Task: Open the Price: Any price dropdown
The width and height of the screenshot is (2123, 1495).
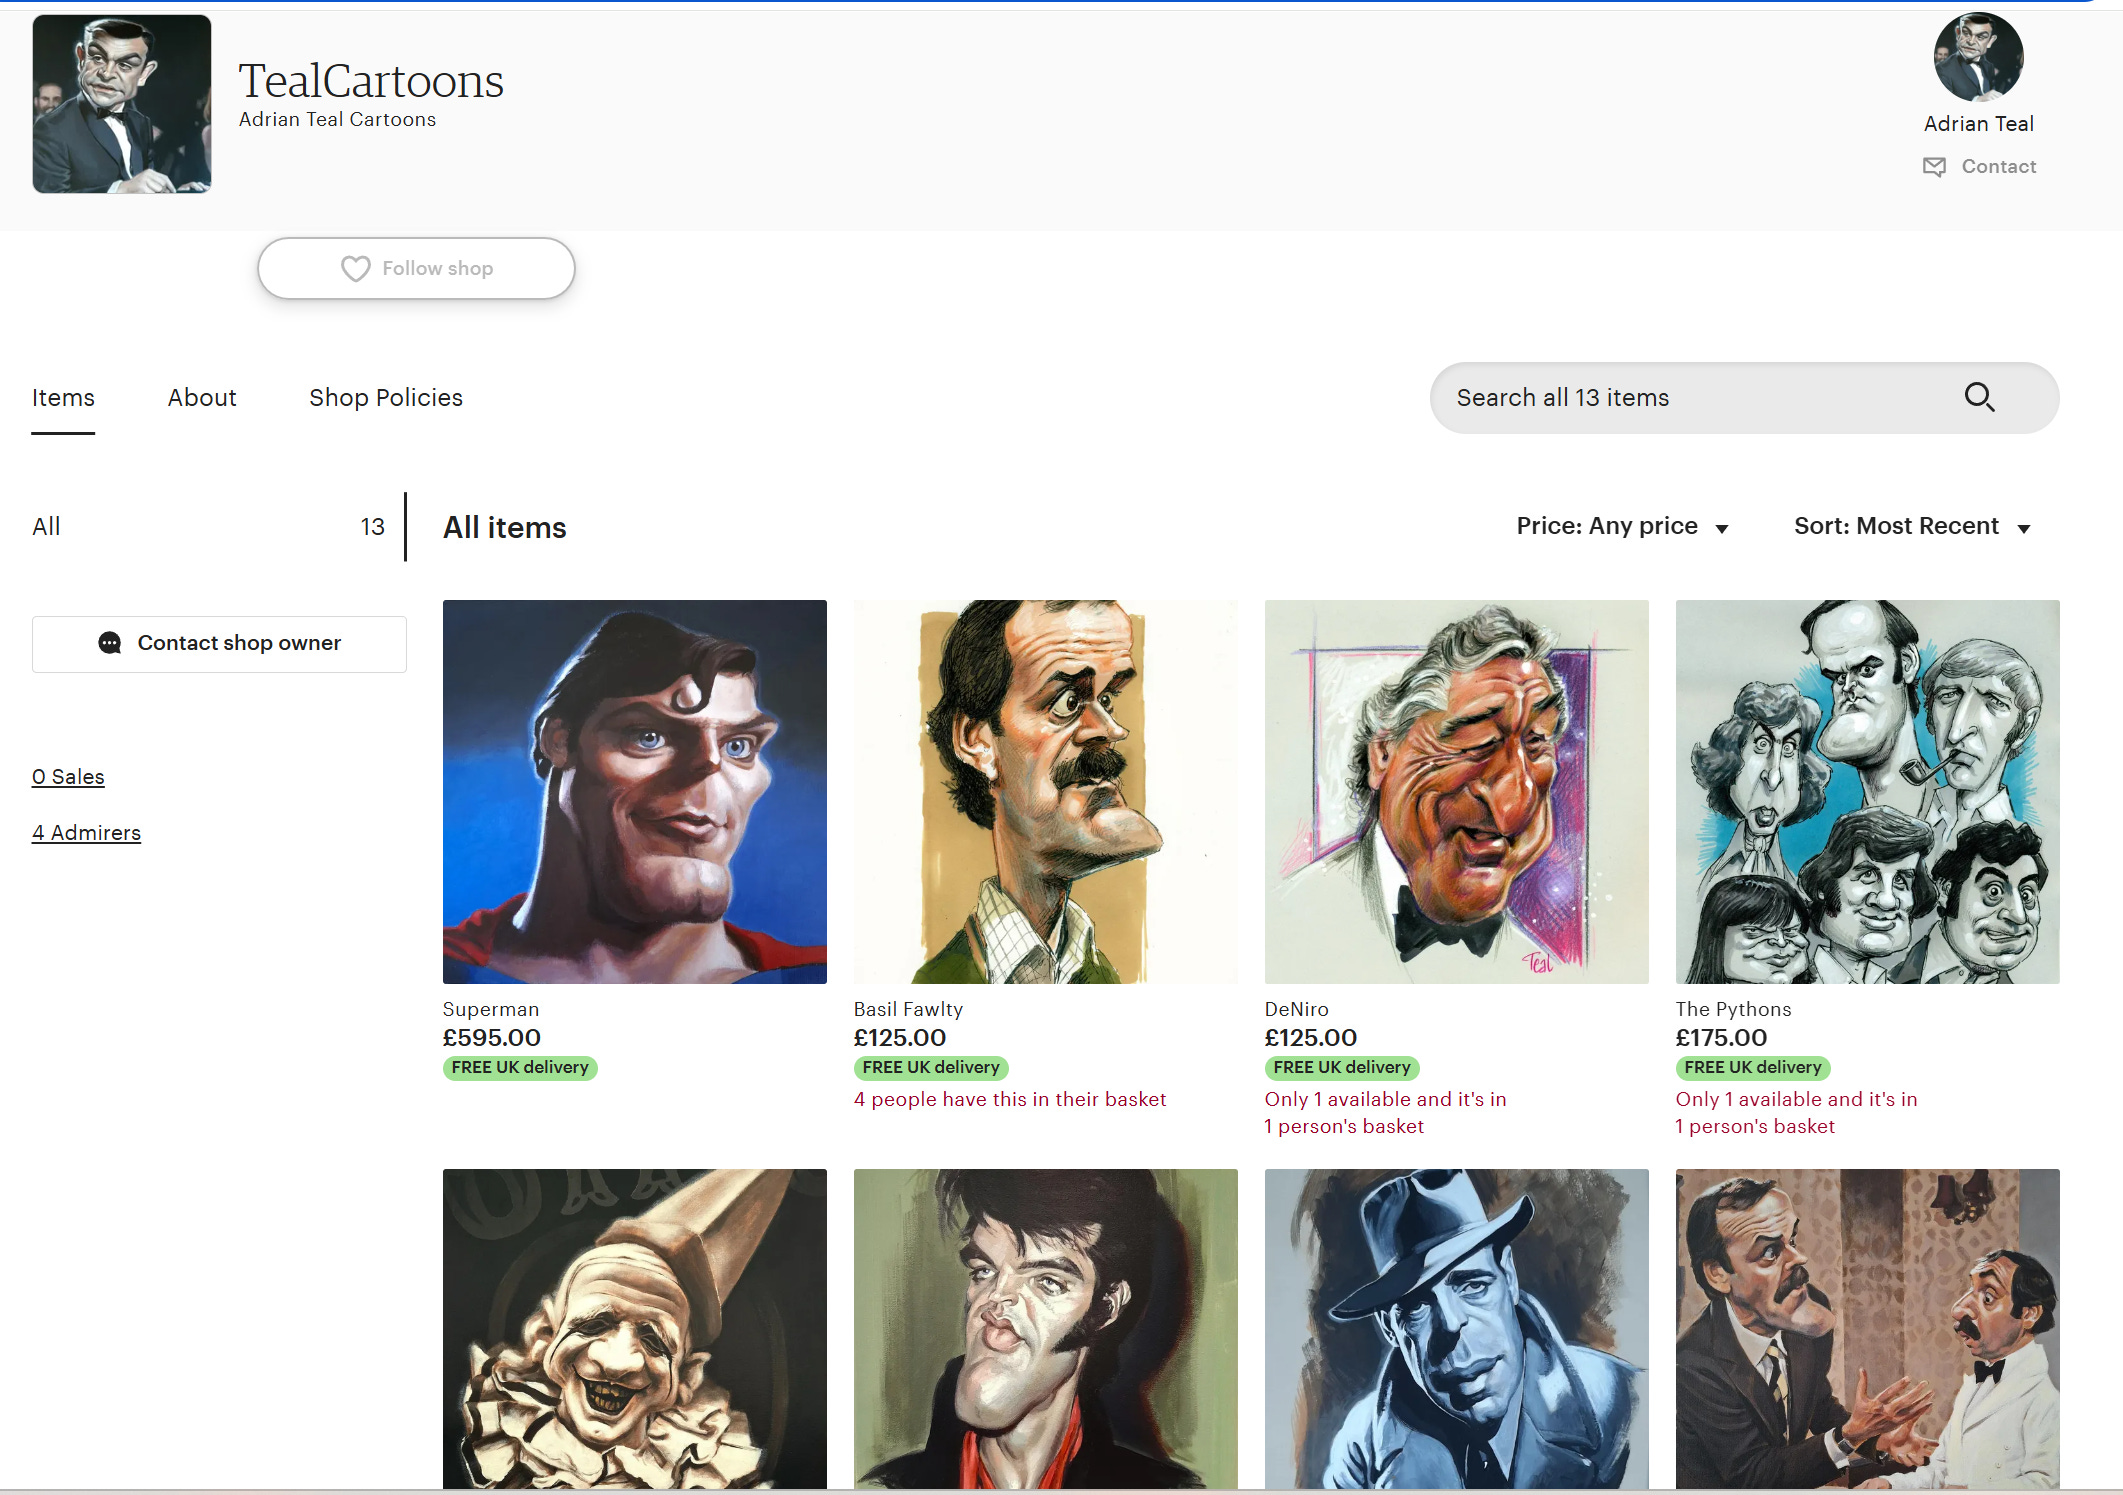Action: coord(1622,527)
